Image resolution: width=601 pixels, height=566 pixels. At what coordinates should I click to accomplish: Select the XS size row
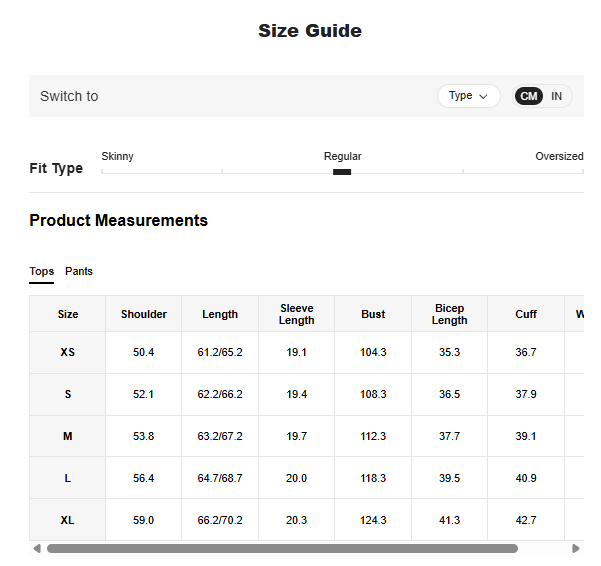(68, 353)
